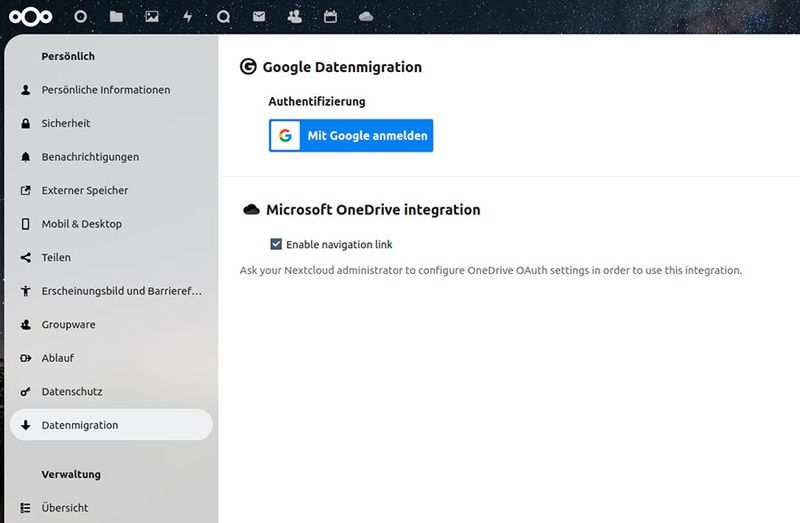
Task: Click the accessibility icon beside Erscheinungsbild
Action: pos(26,291)
